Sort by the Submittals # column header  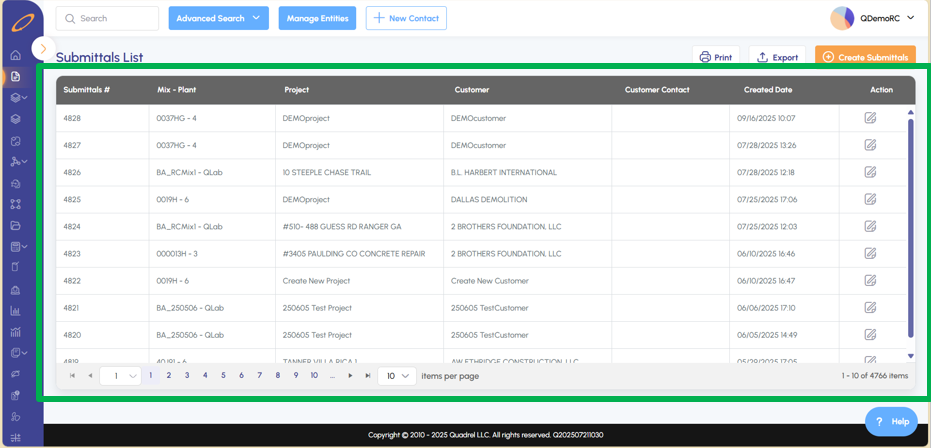pos(87,90)
